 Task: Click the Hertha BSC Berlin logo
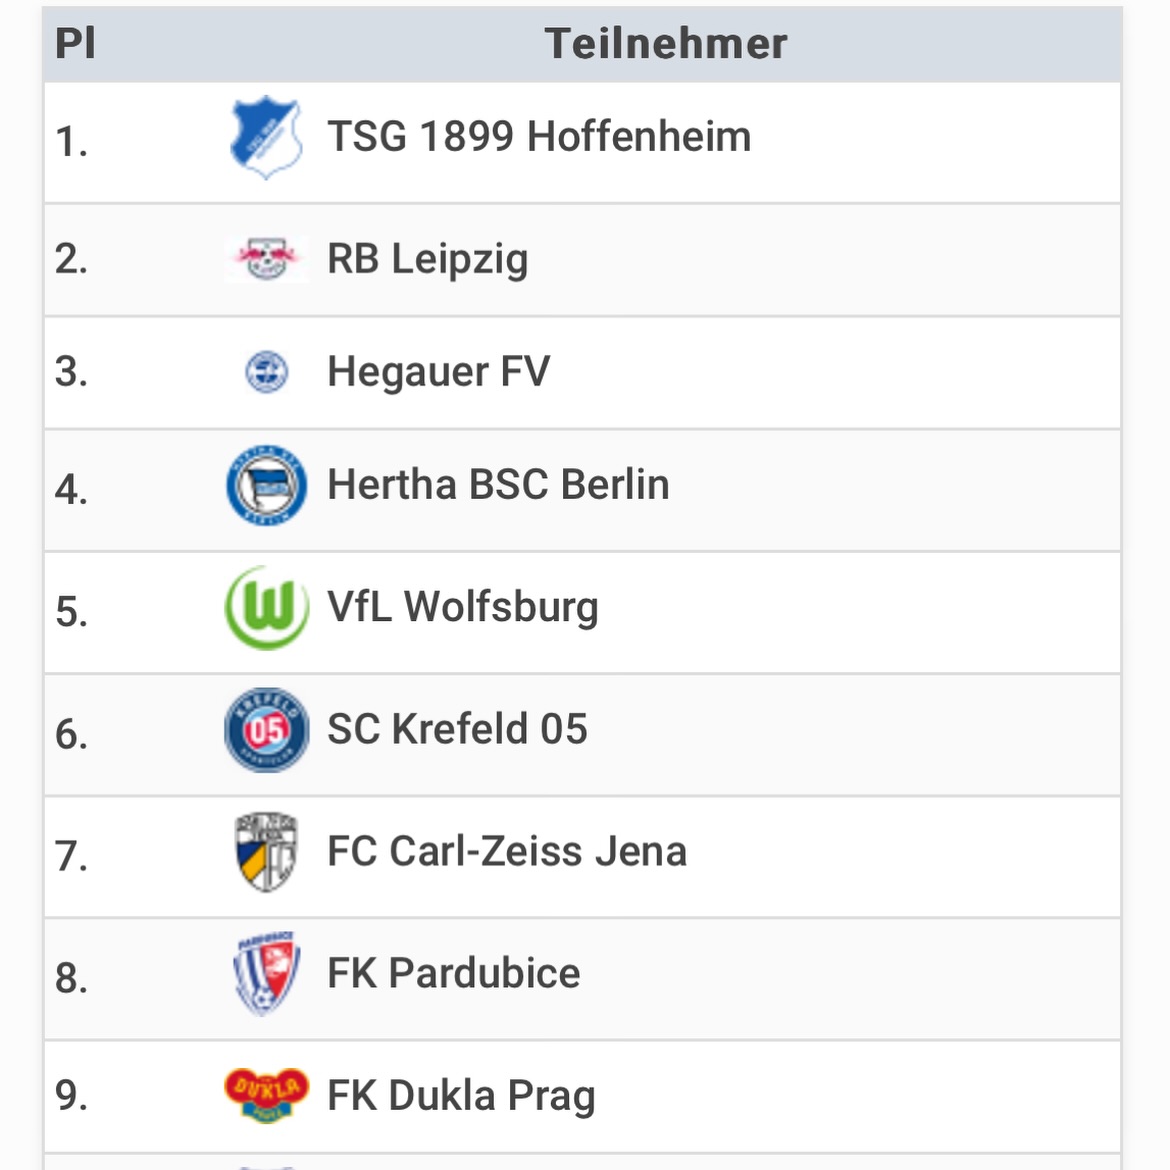pos(266,486)
